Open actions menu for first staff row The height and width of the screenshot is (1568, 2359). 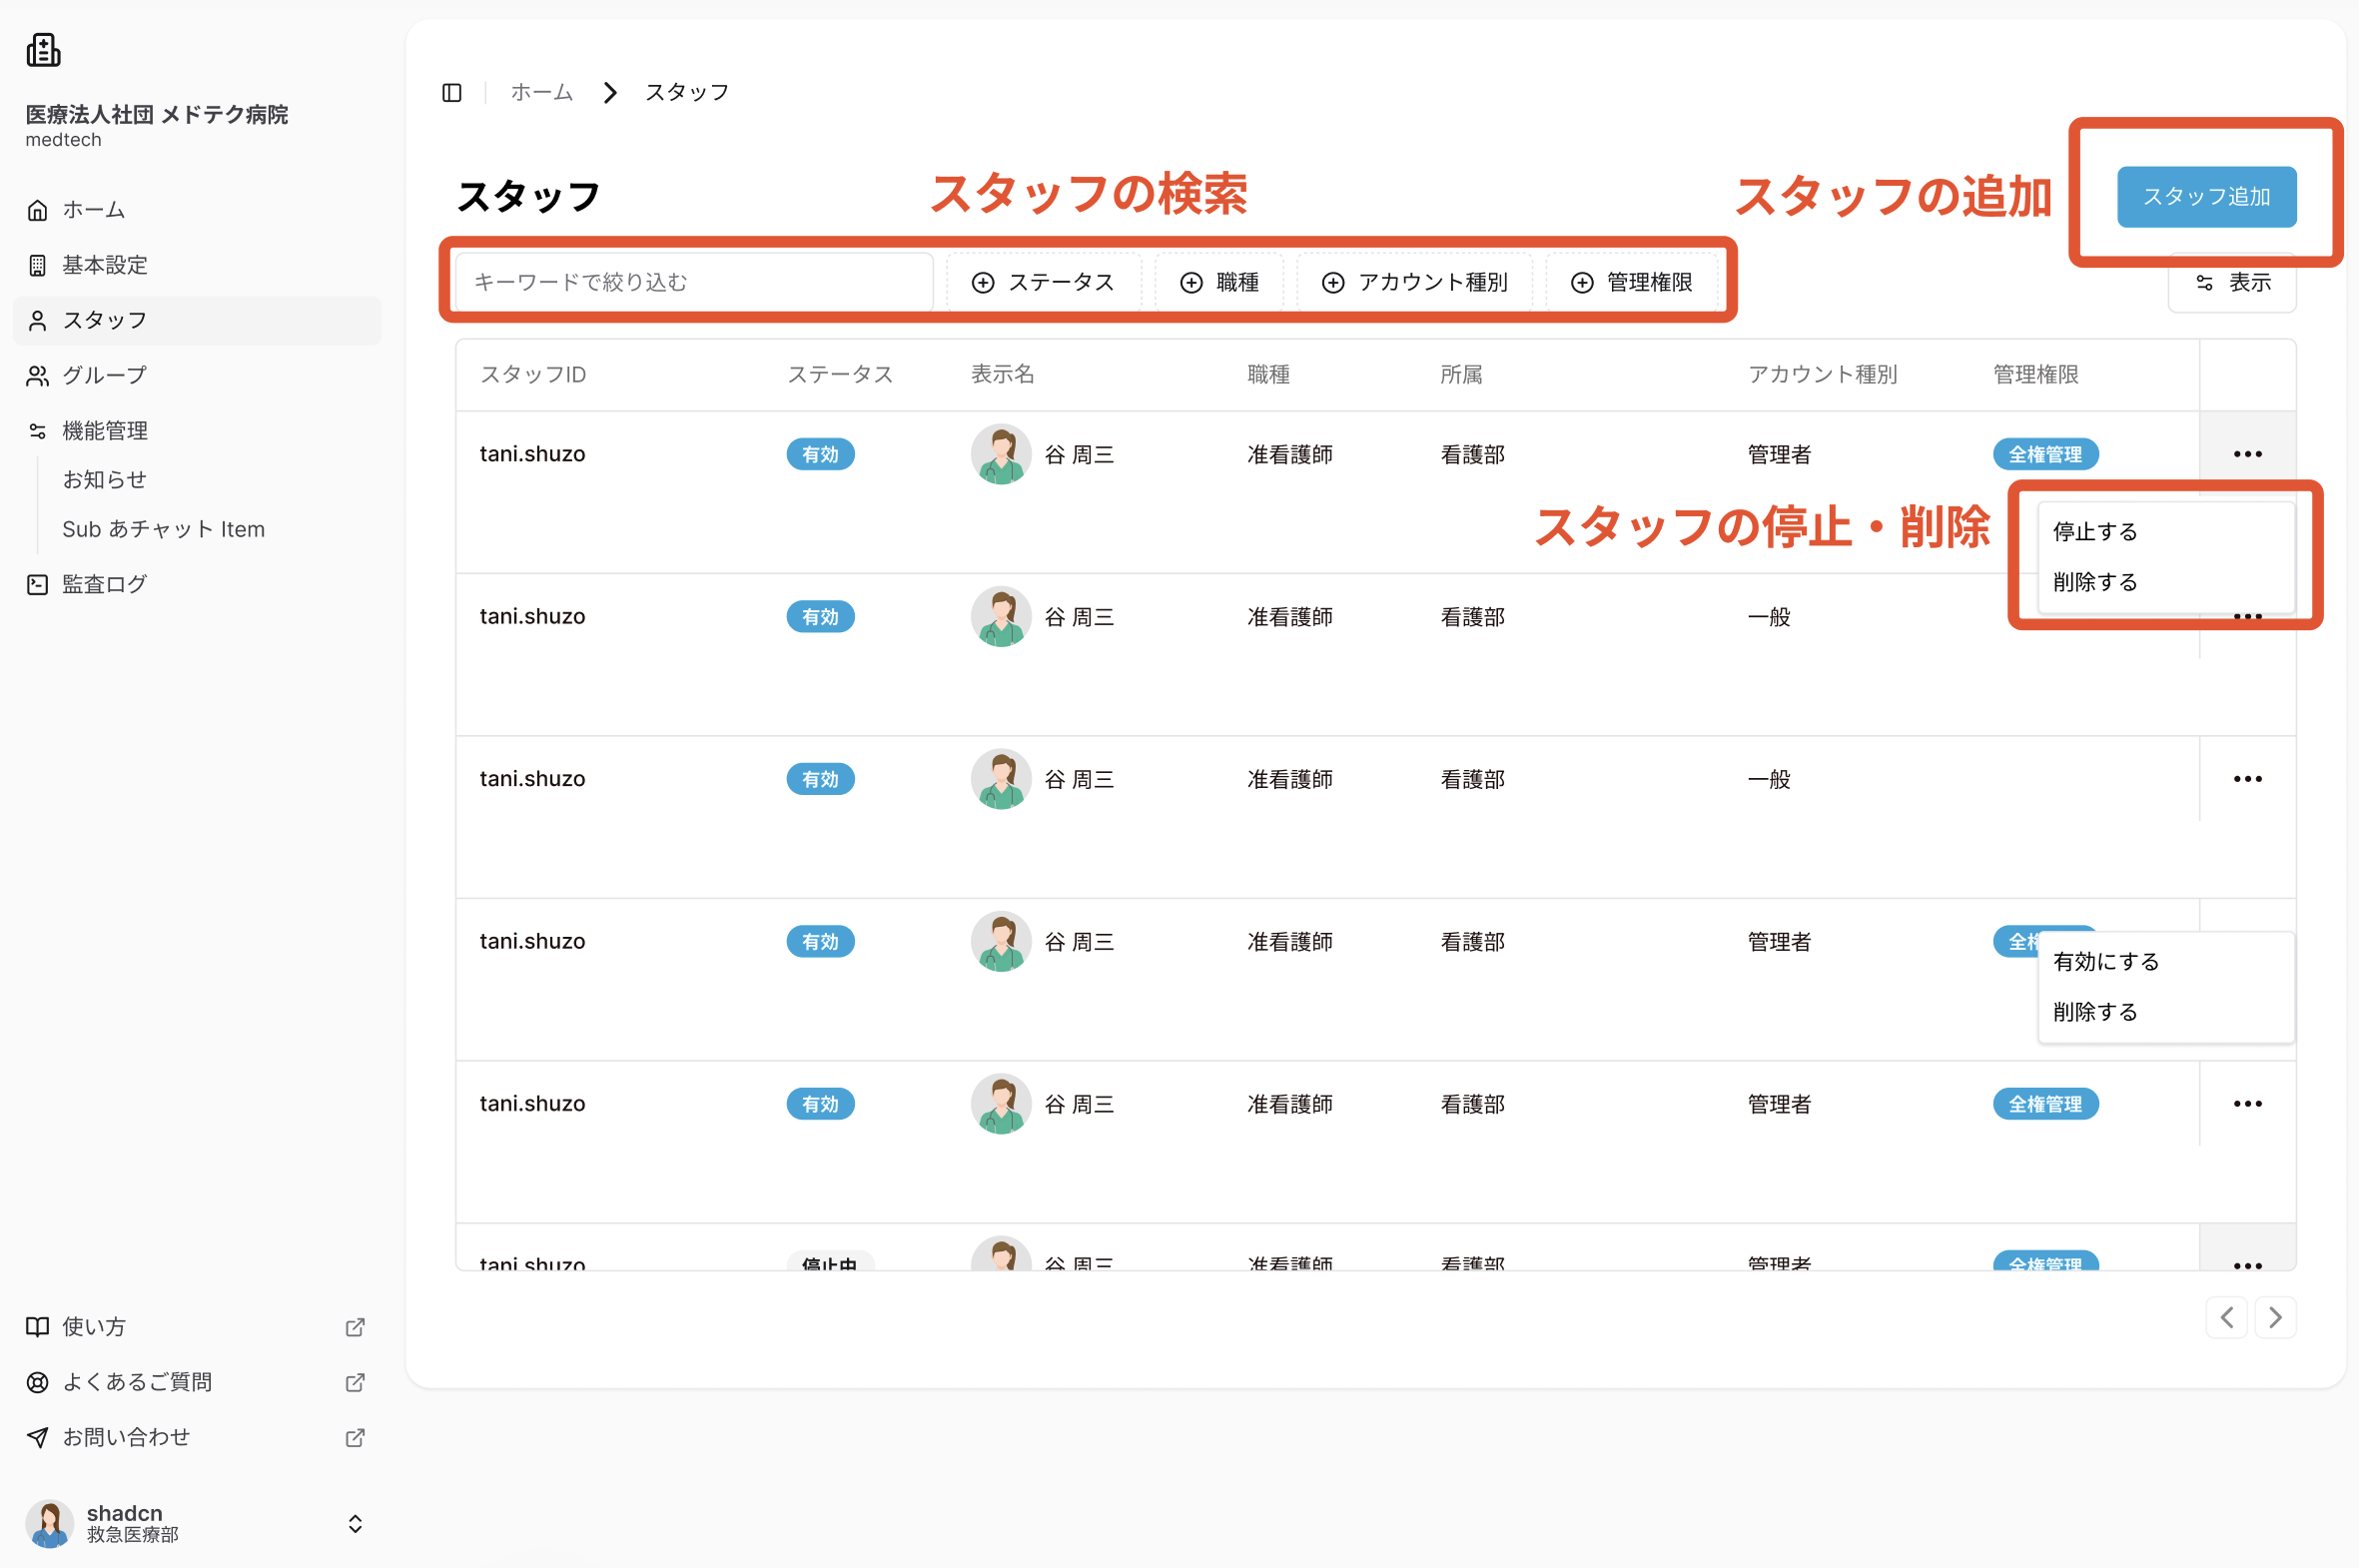click(2247, 454)
